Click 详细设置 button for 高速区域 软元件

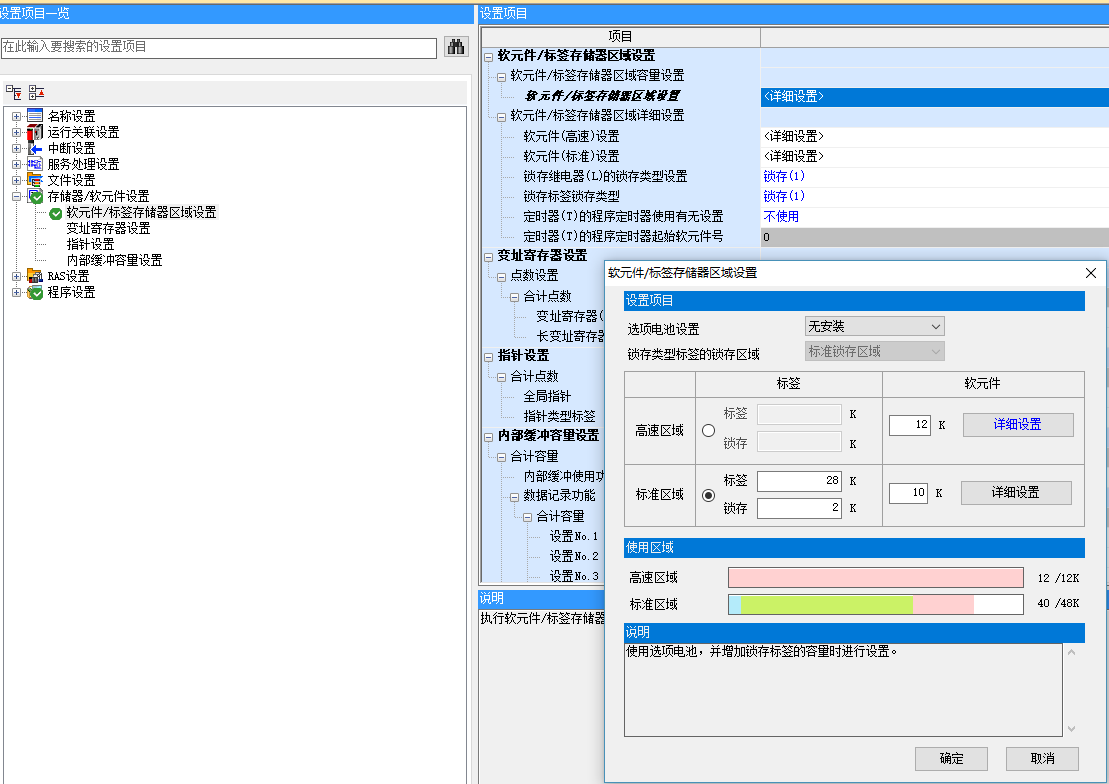pos(1017,425)
